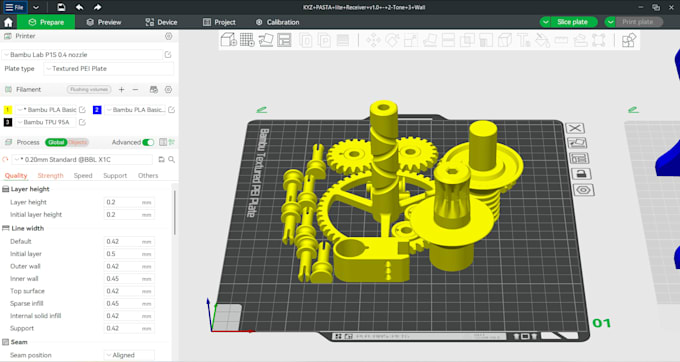Click the plate lock icon
Viewport: 680px width, 362px height.
click(x=581, y=174)
